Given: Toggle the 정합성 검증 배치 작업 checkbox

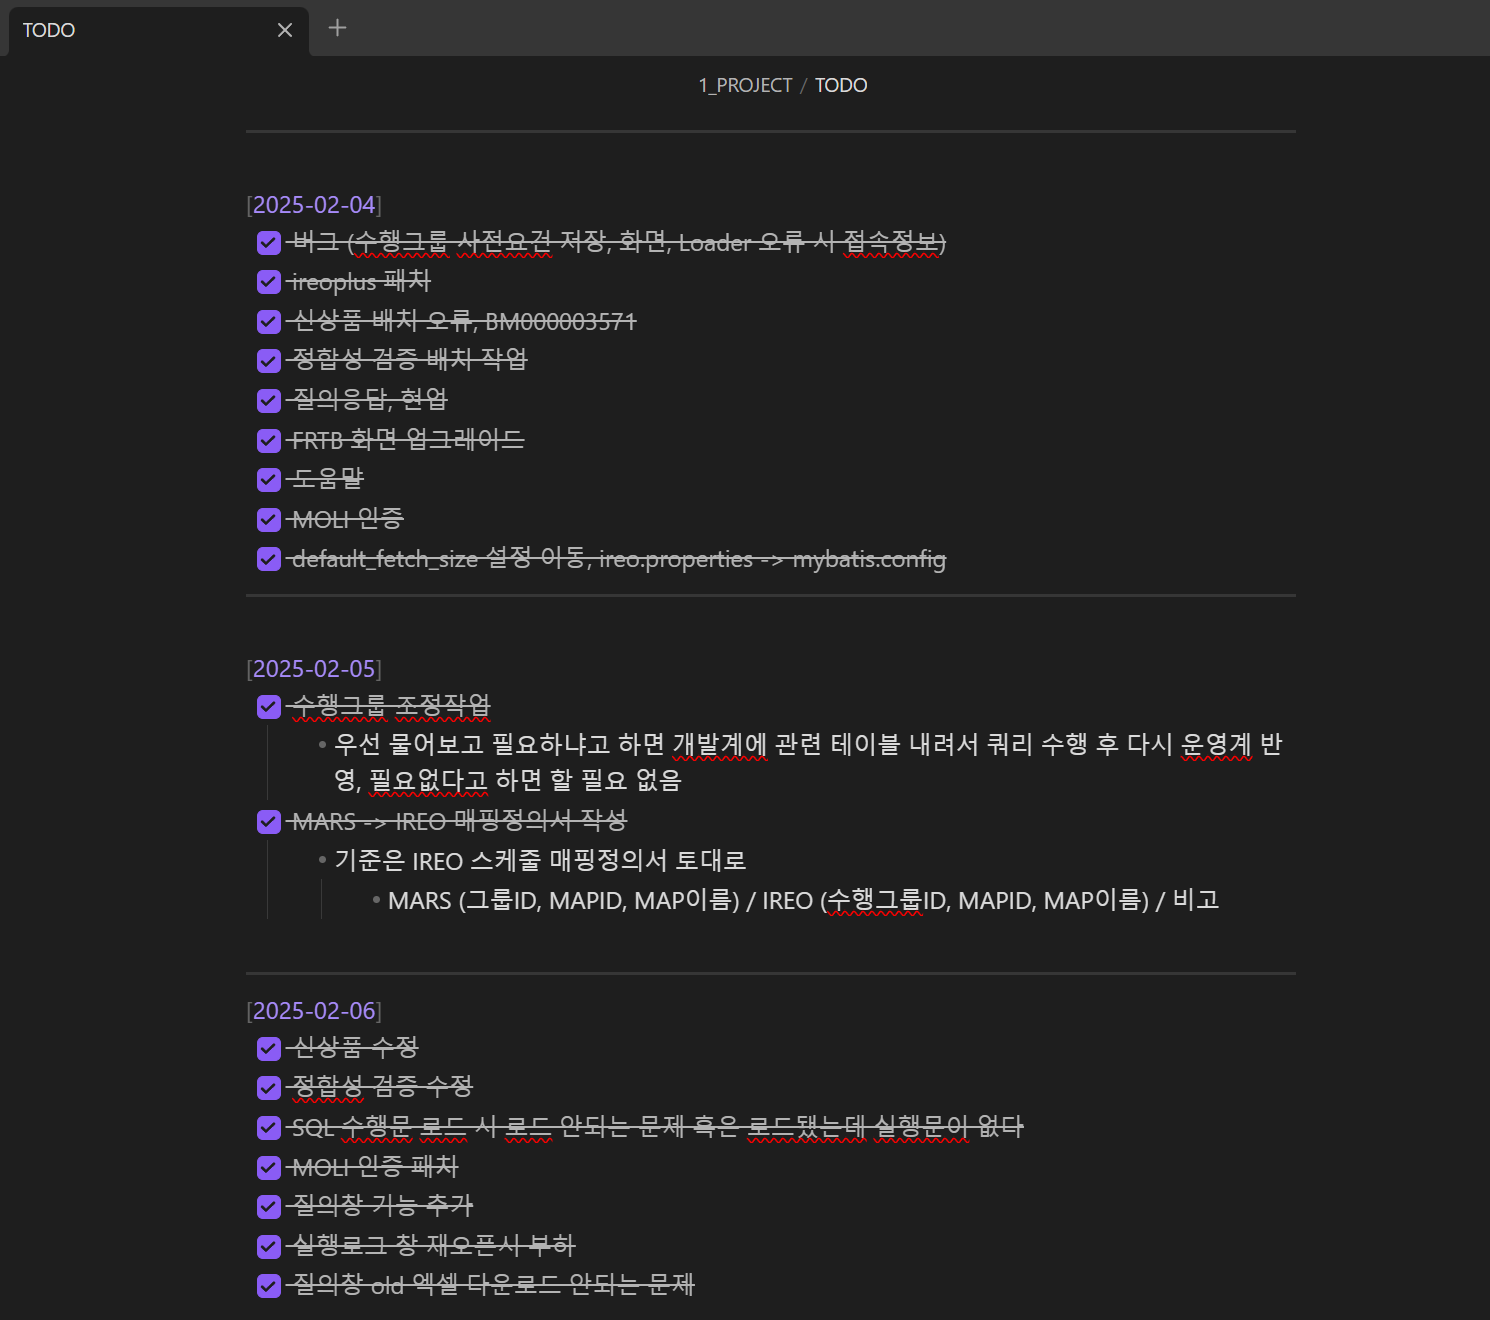Looking at the screenshot, I should point(268,361).
